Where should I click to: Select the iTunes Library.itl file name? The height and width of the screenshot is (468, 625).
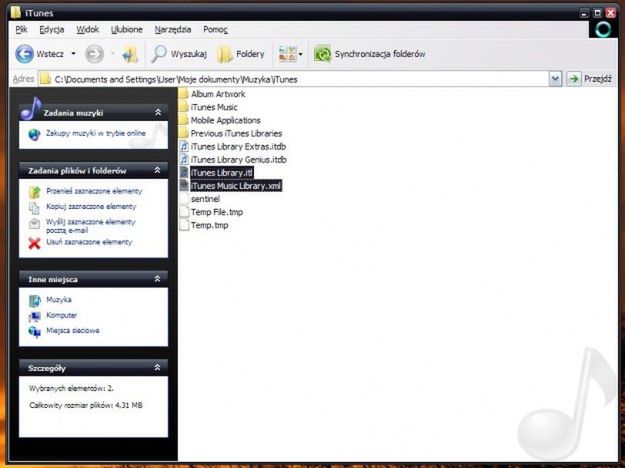pyautogui.click(x=222, y=173)
